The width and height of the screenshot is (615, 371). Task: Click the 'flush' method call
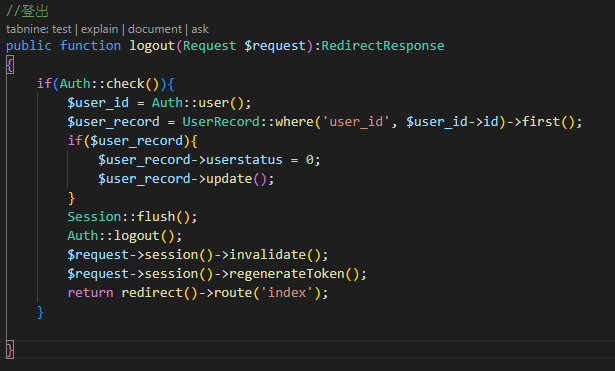(x=156, y=217)
